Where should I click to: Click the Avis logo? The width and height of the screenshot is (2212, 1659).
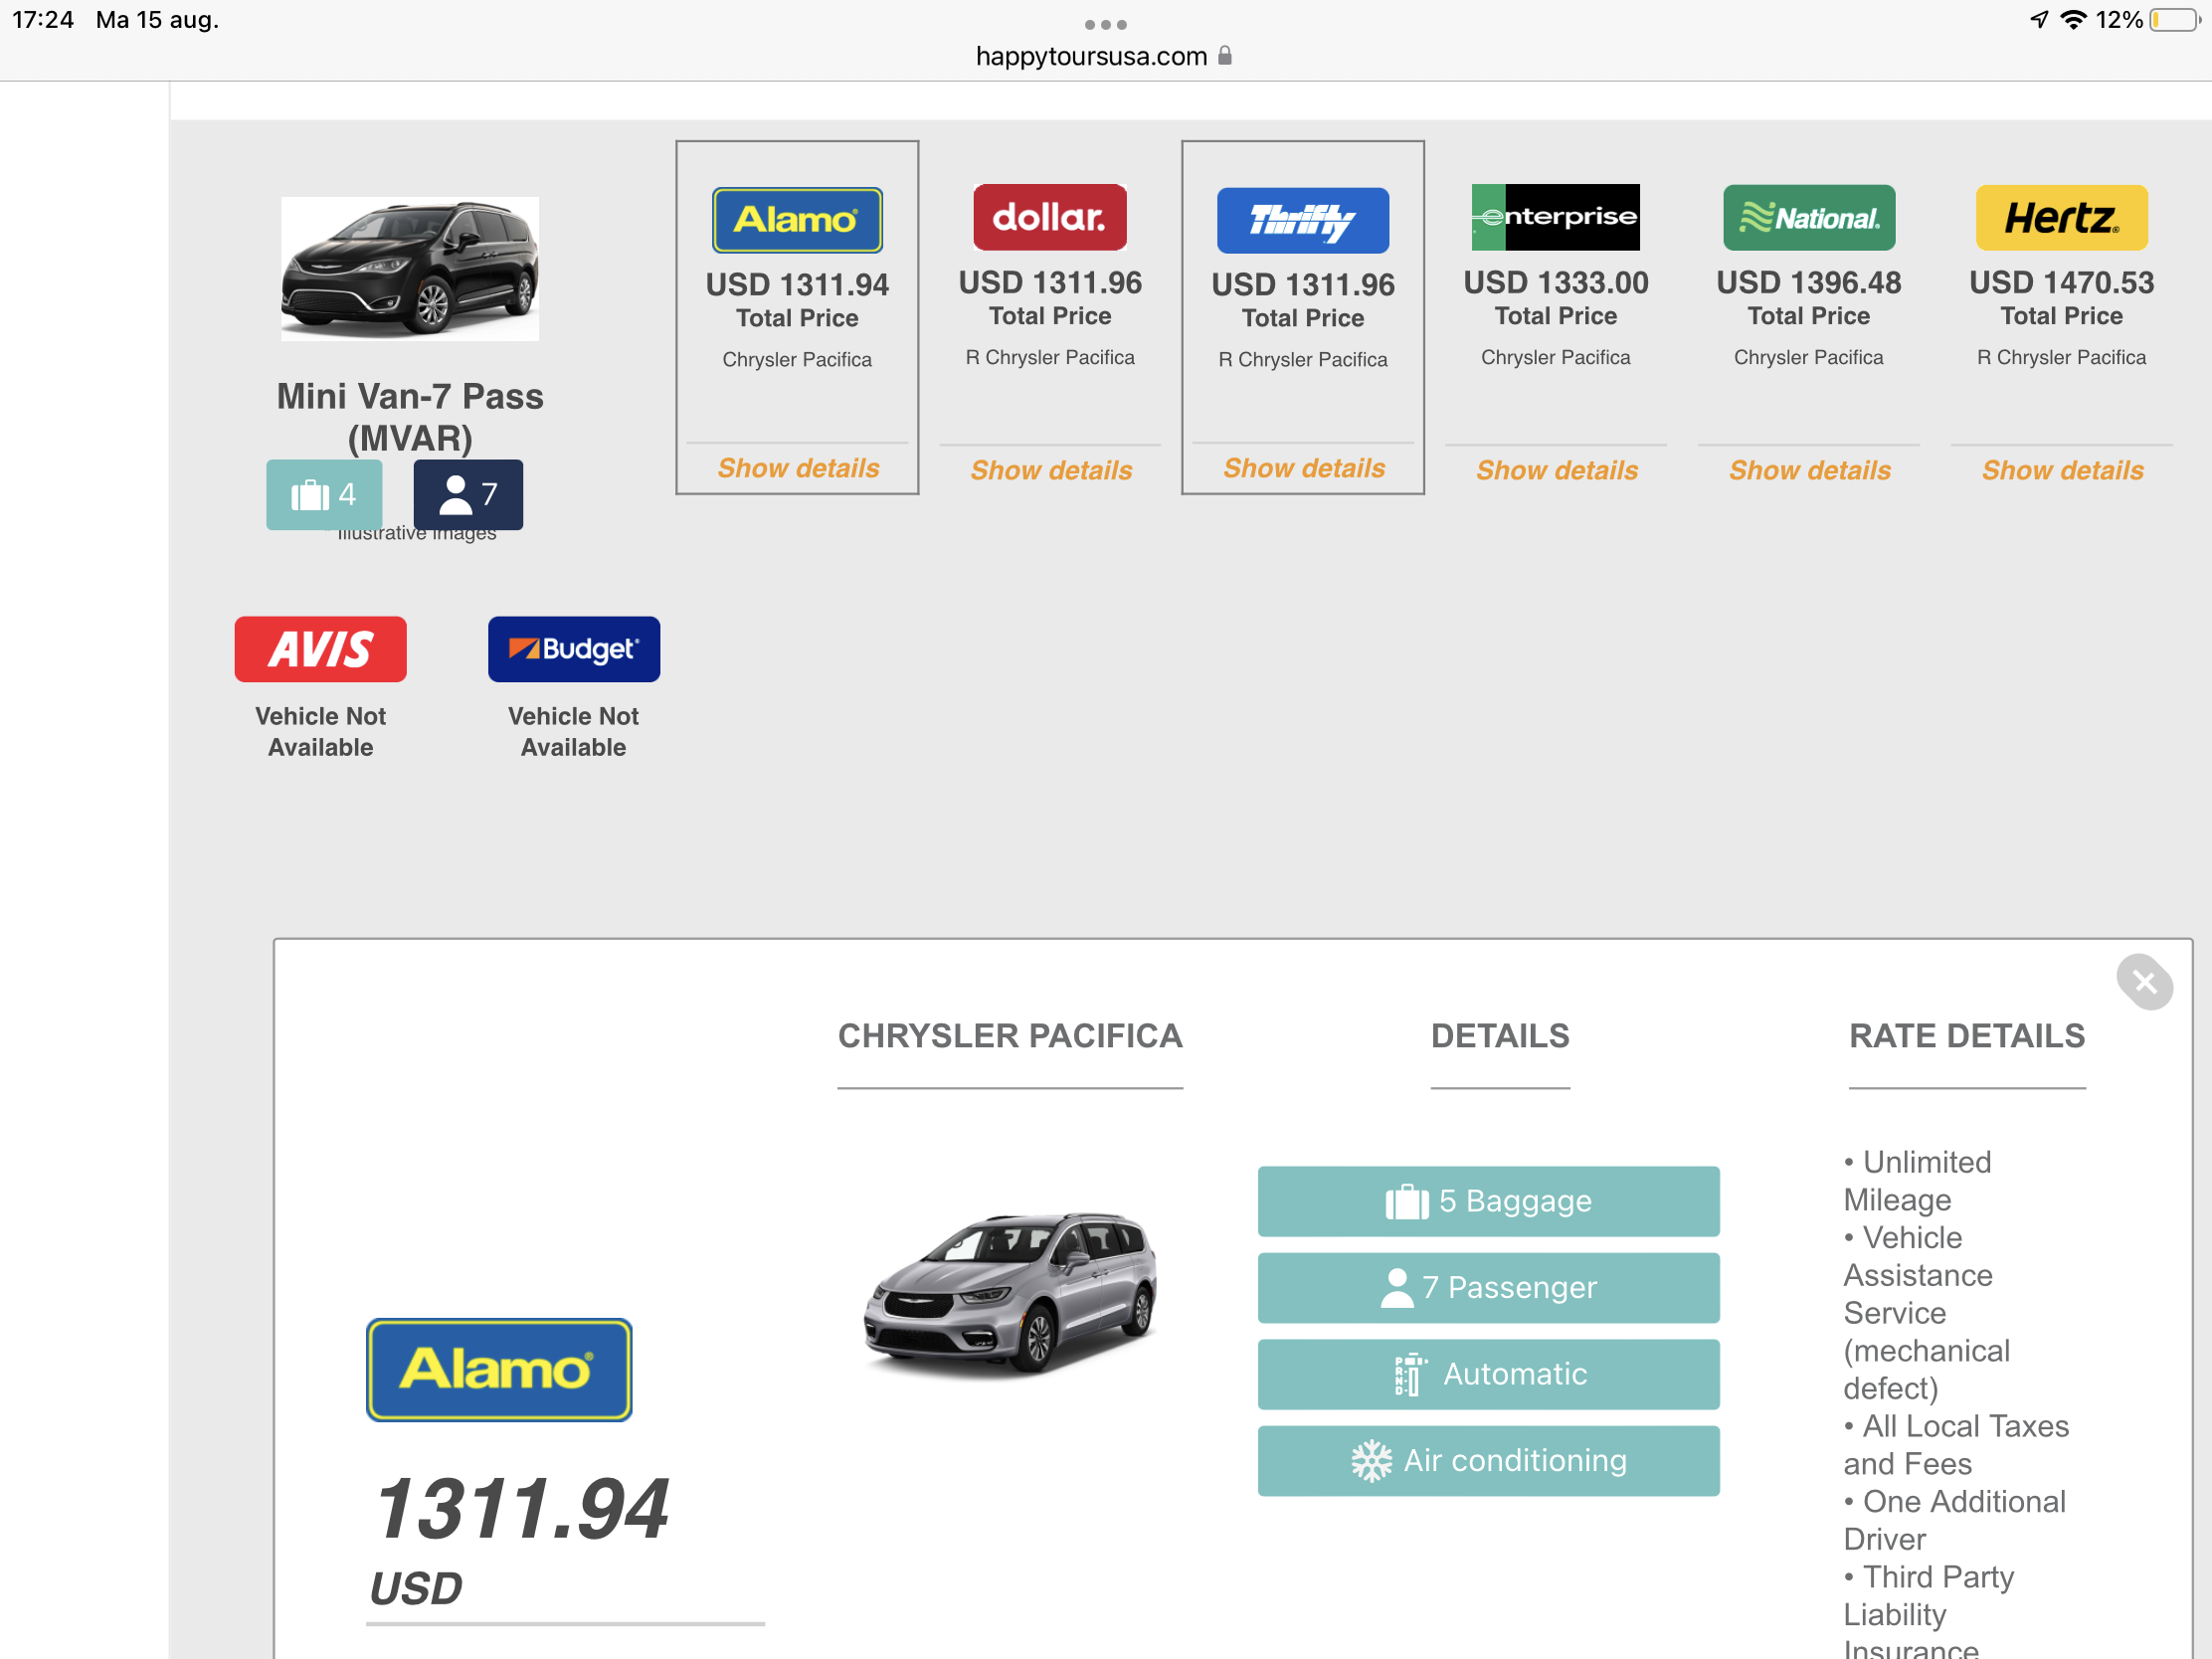point(320,649)
